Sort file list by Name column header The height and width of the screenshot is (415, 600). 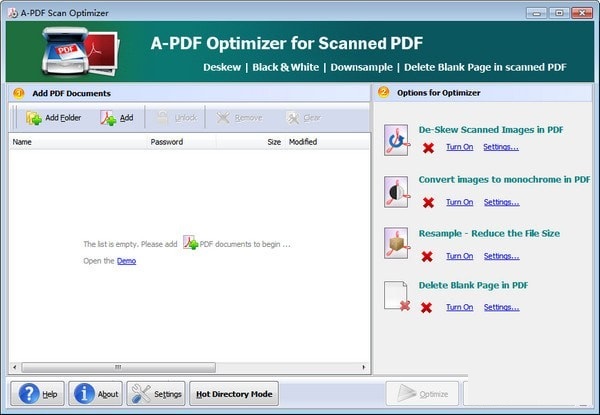pos(77,142)
